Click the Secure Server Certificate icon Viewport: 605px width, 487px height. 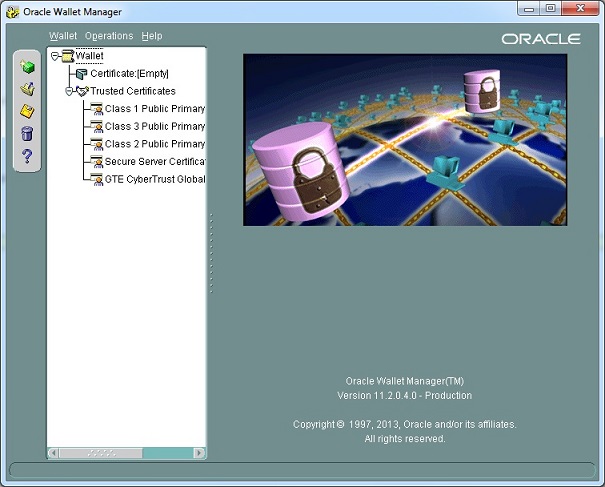pyautogui.click(x=96, y=161)
